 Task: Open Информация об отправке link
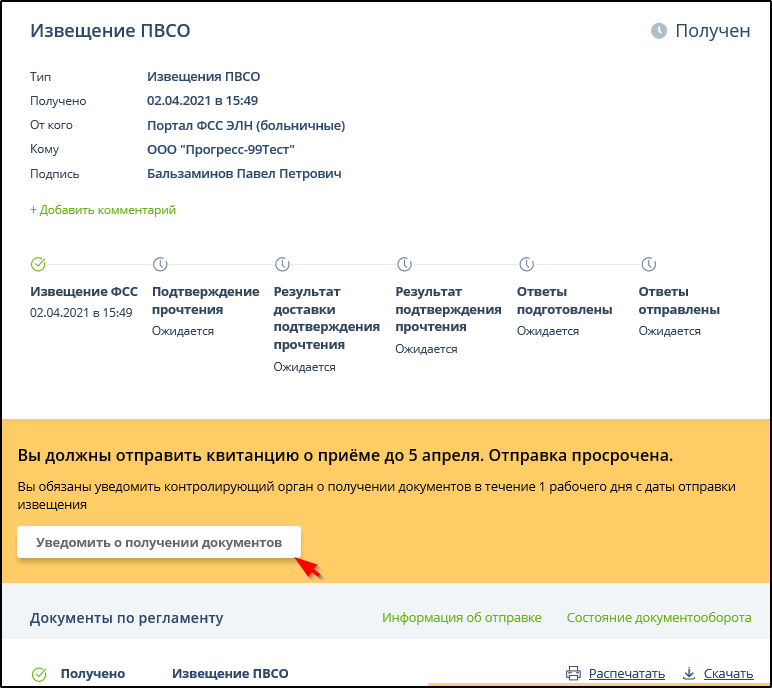tap(461, 618)
